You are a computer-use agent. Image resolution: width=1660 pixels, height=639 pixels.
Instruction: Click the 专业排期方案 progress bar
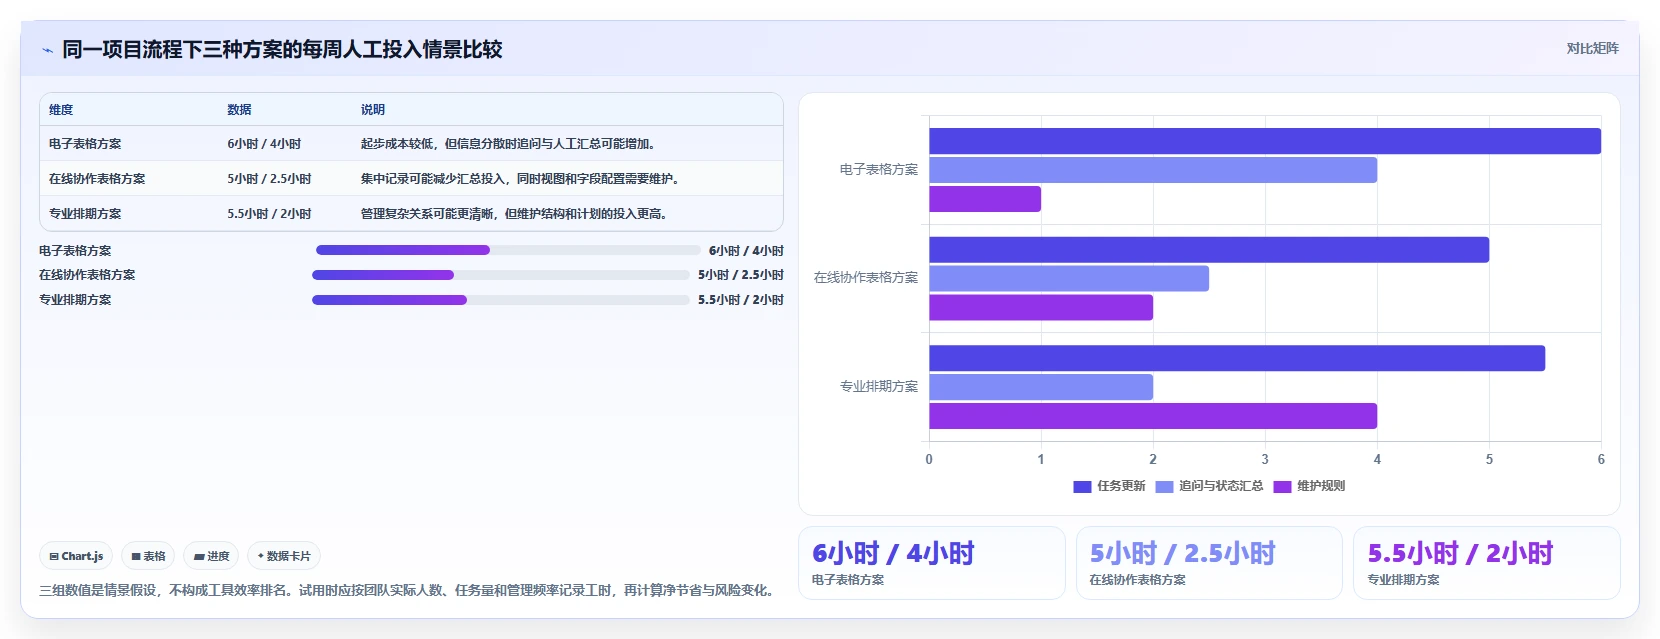click(501, 300)
